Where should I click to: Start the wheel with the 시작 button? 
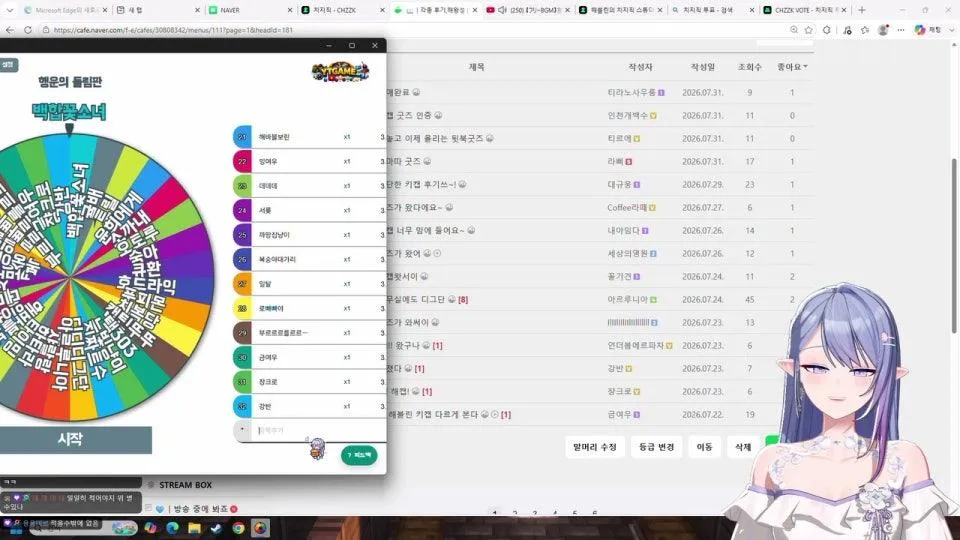point(75,440)
